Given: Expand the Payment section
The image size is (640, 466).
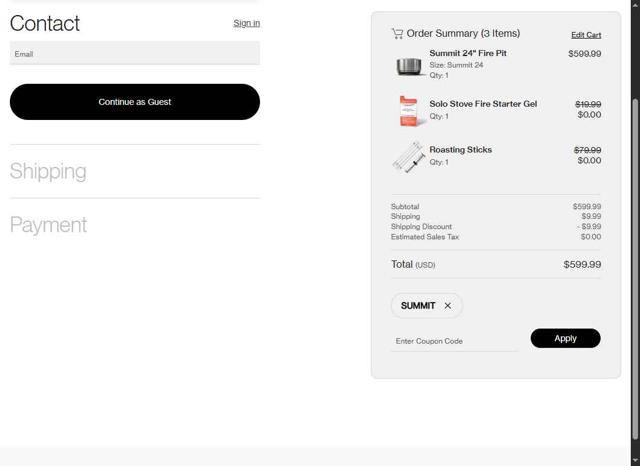Looking at the screenshot, I should tap(48, 225).
